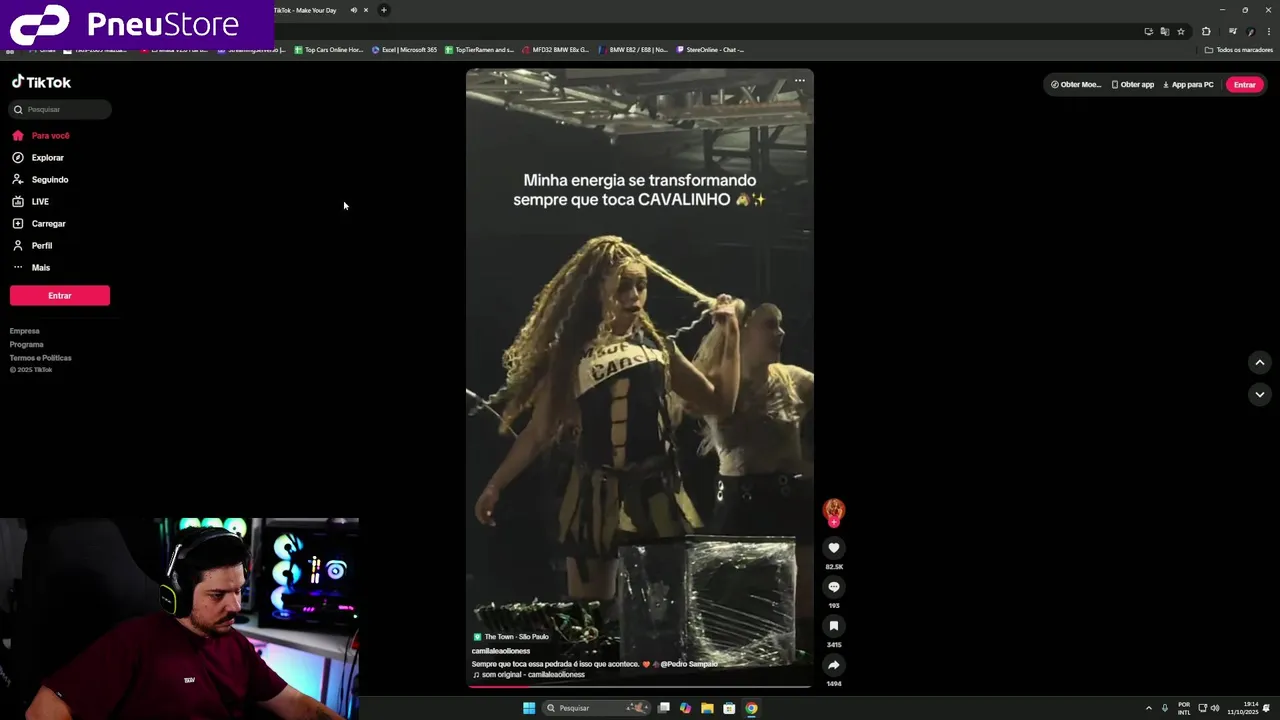1280x720 pixels.
Task: Open the Windows Start menu
Action: click(x=529, y=708)
